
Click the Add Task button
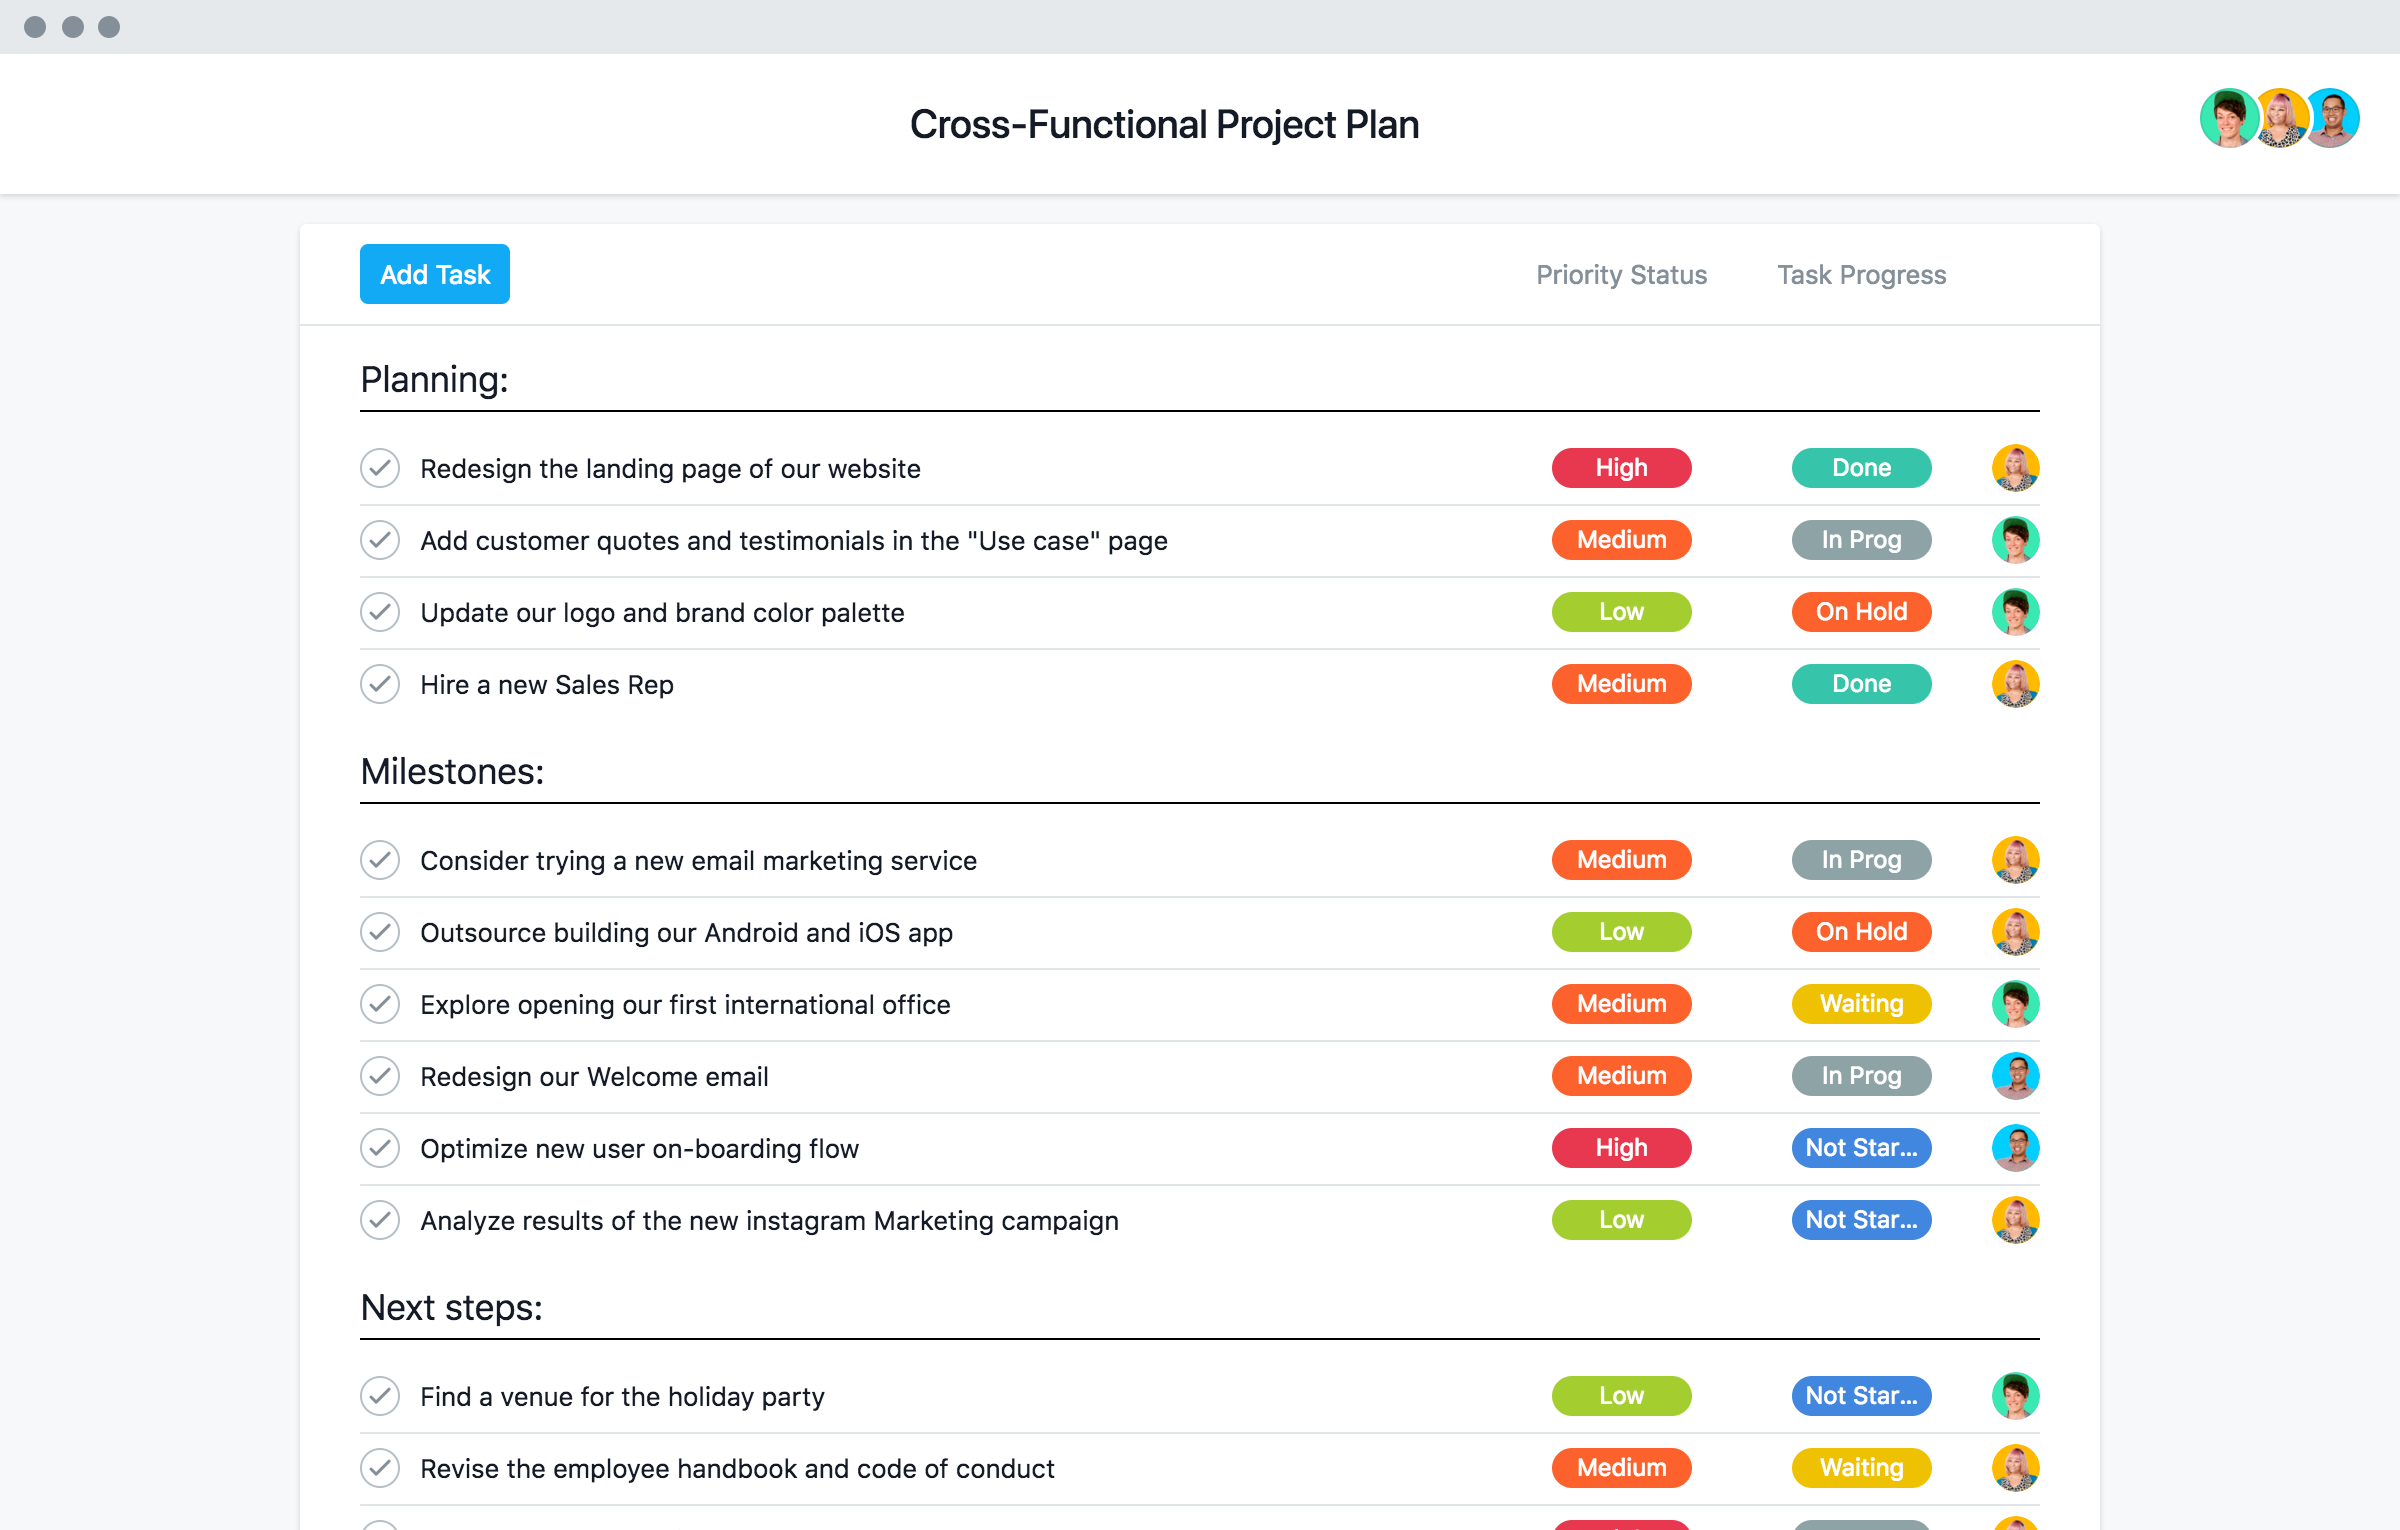434,273
